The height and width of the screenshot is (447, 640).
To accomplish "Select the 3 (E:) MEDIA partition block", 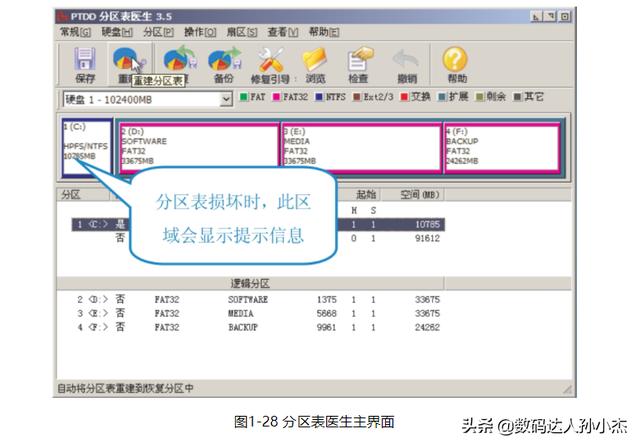I will (x=362, y=147).
